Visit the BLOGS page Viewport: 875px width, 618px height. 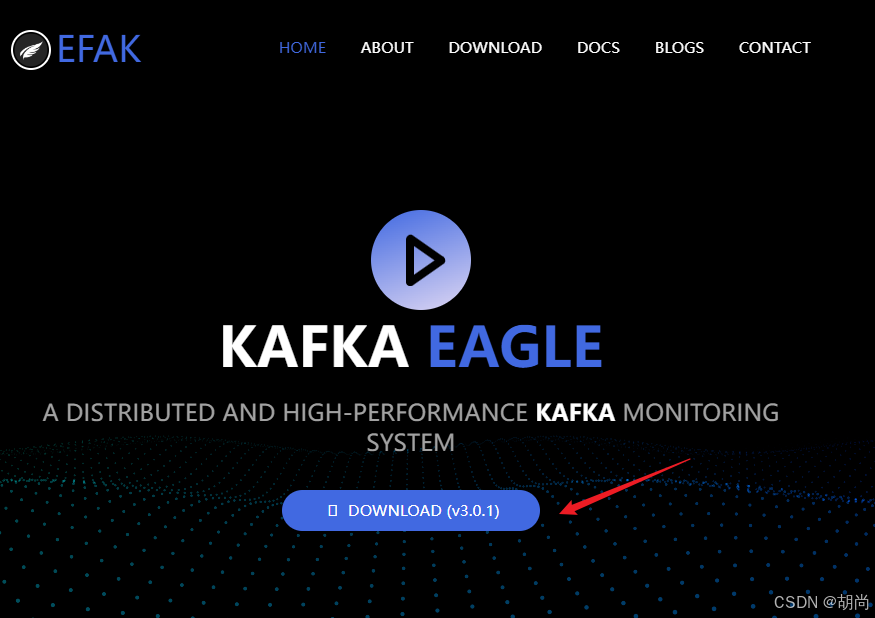point(679,48)
